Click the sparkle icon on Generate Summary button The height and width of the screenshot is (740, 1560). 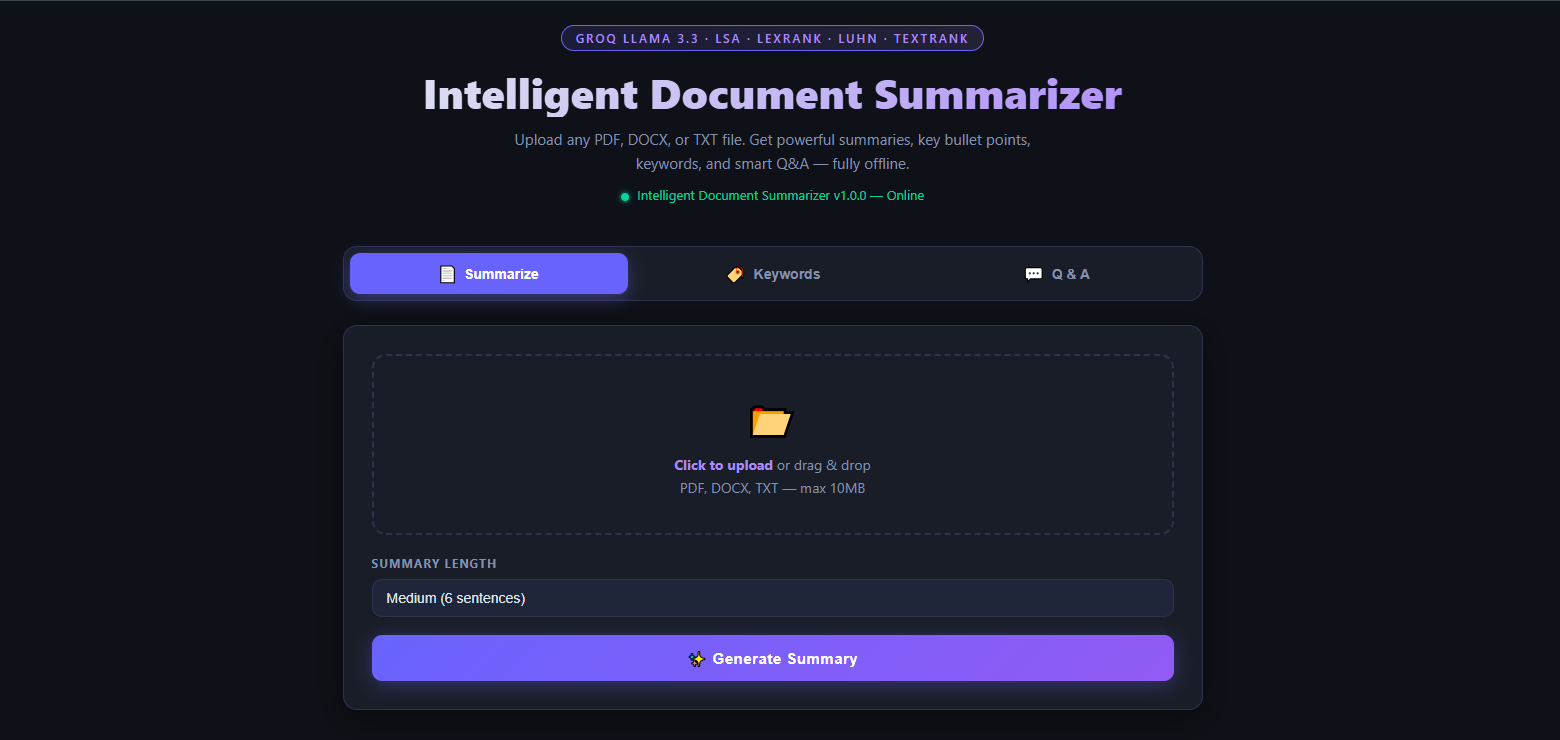pyautogui.click(x=695, y=658)
